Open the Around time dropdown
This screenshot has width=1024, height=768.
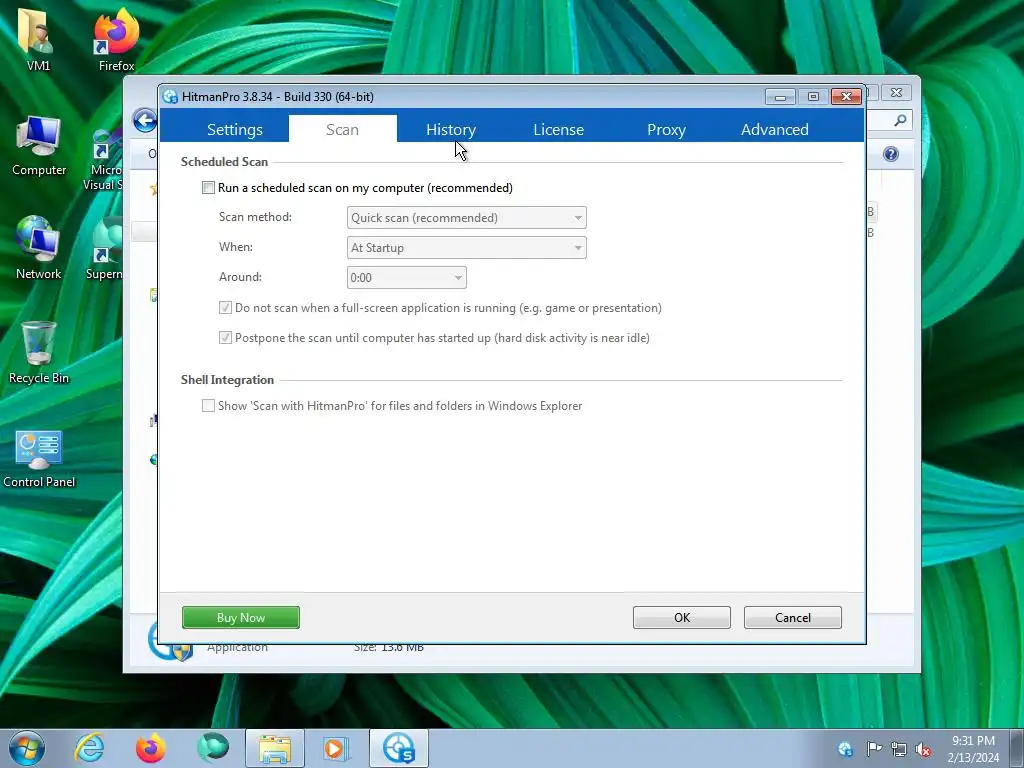pos(406,278)
